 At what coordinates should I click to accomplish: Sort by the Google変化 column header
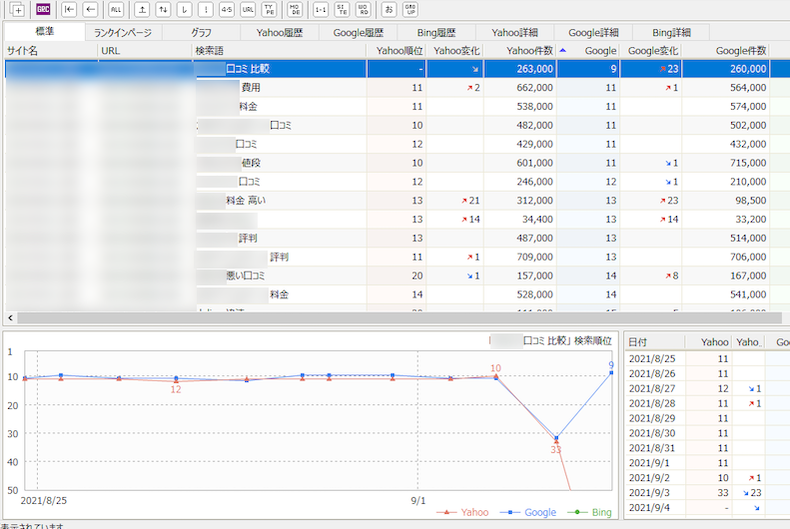pyautogui.click(x=651, y=51)
